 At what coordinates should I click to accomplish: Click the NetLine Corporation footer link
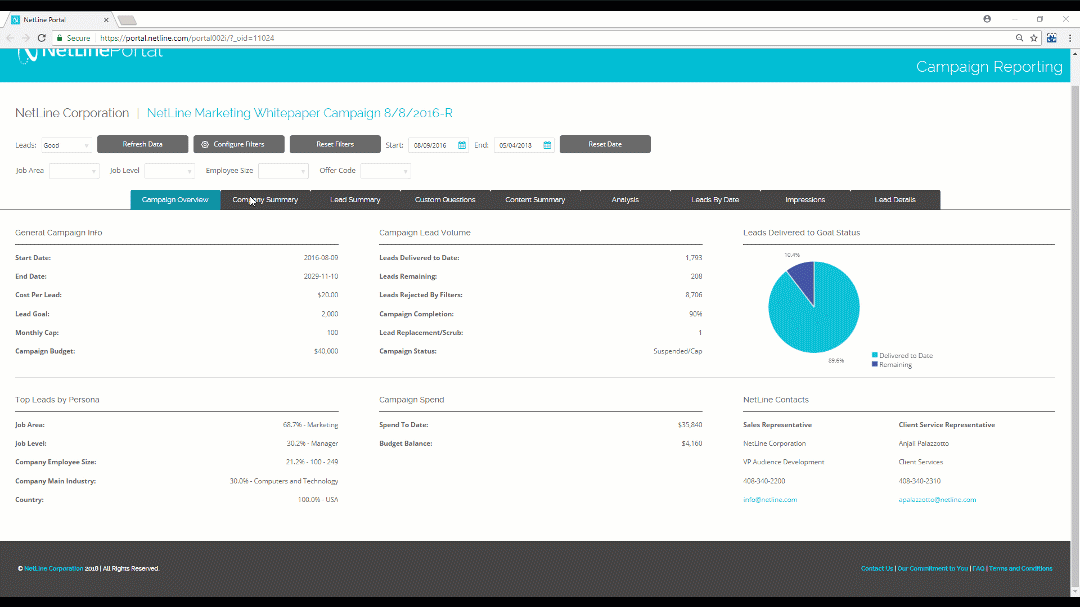(54, 568)
